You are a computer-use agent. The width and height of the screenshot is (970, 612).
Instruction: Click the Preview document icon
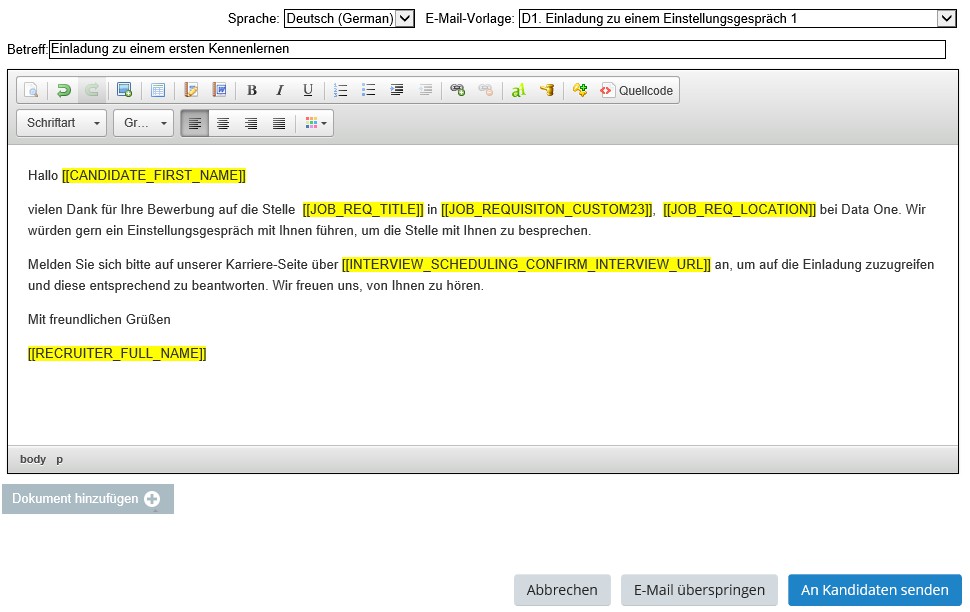tap(32, 91)
